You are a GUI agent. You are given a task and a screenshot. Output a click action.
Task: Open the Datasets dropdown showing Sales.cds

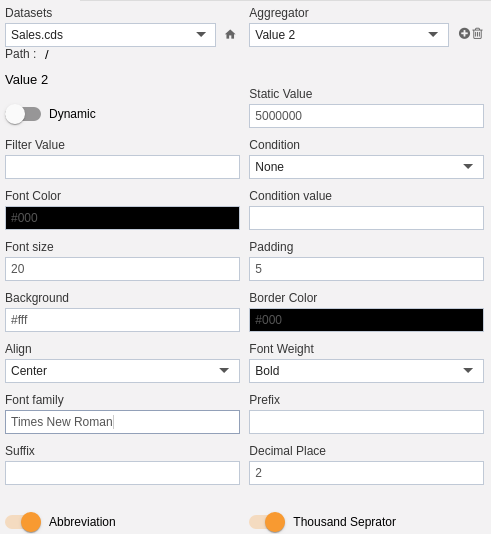(x=110, y=35)
